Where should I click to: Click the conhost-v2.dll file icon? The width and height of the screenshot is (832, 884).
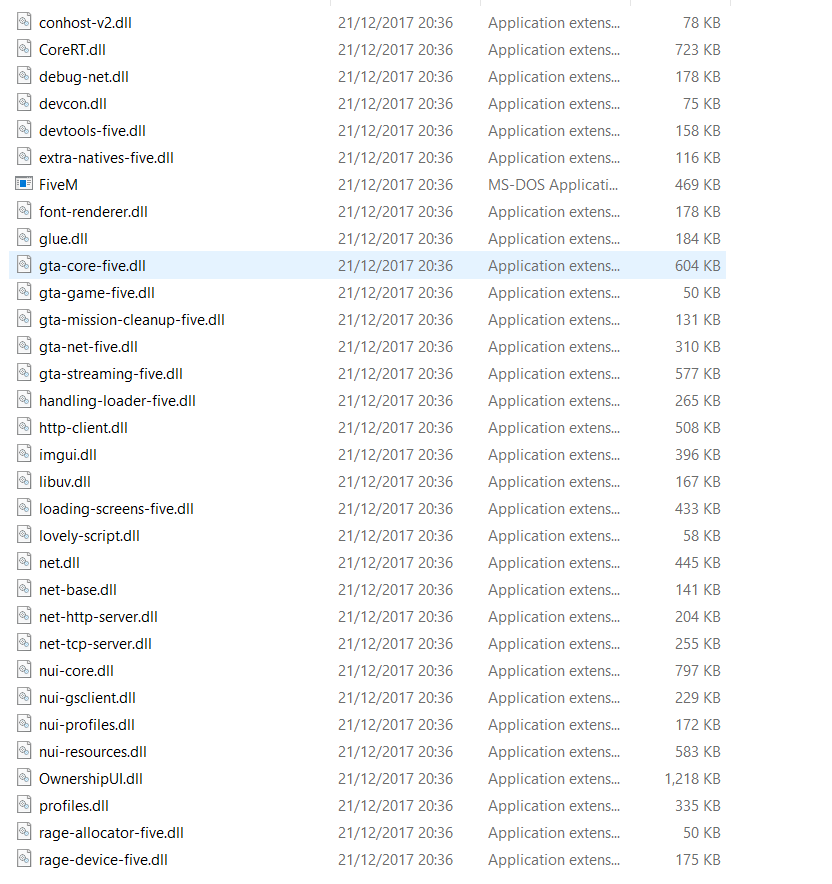[24, 22]
